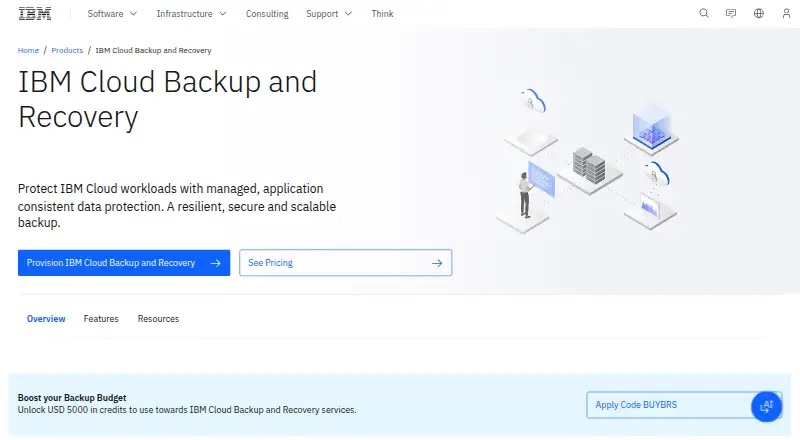Viewport: 800px width, 440px height.
Task: Go to Products breadcrumb link
Action: point(67,50)
